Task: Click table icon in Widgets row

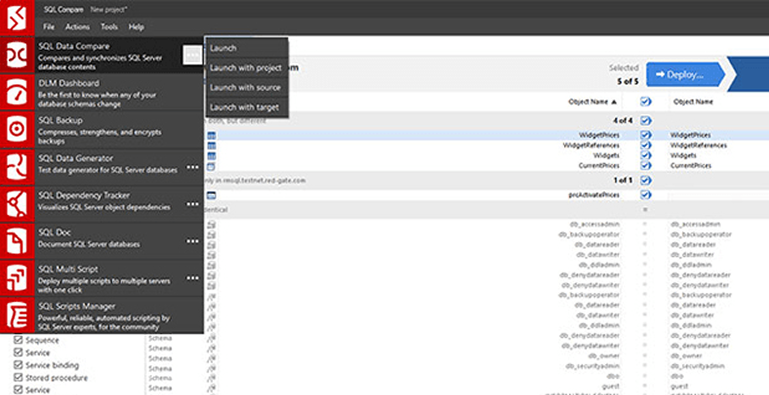Action: pyautogui.click(x=211, y=156)
